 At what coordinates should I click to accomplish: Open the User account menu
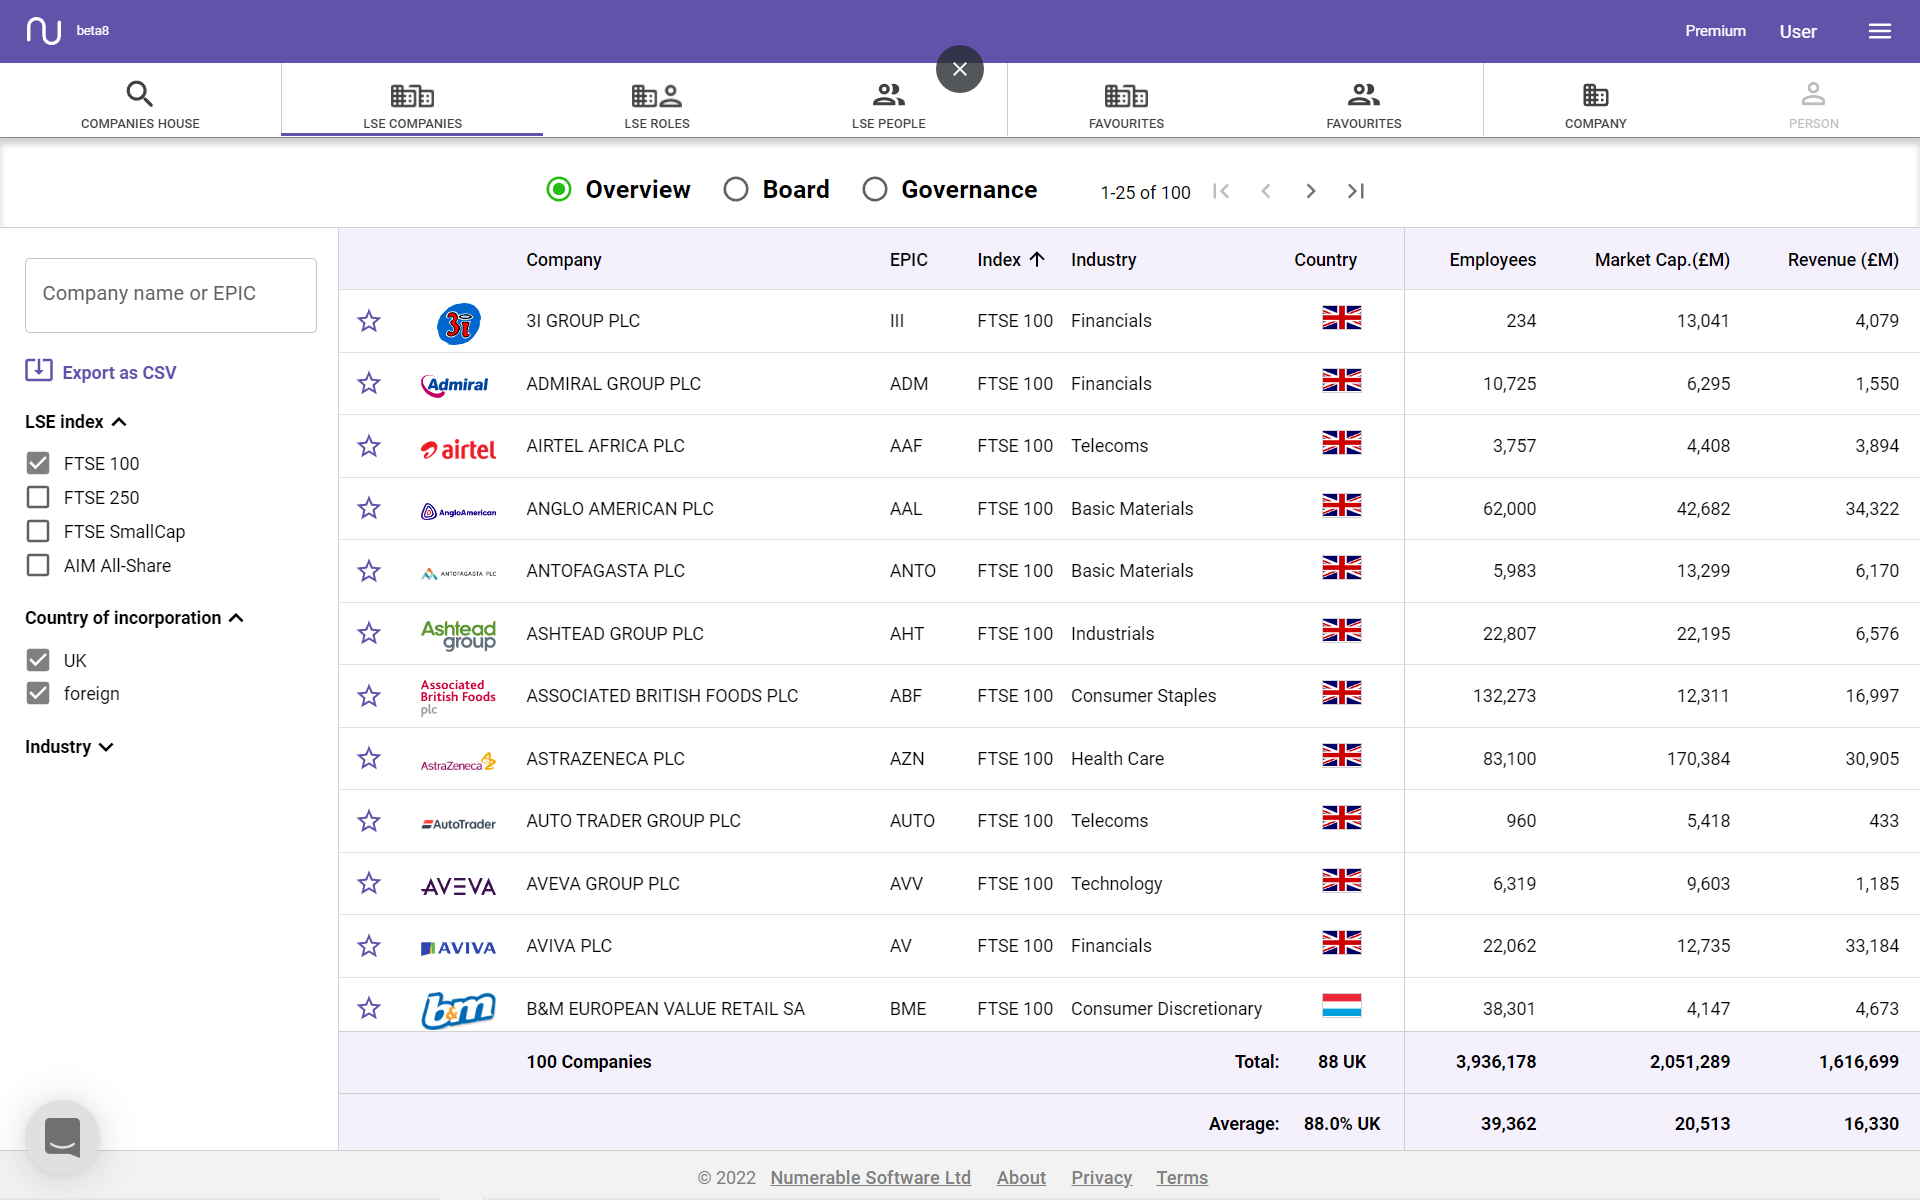[1797, 32]
